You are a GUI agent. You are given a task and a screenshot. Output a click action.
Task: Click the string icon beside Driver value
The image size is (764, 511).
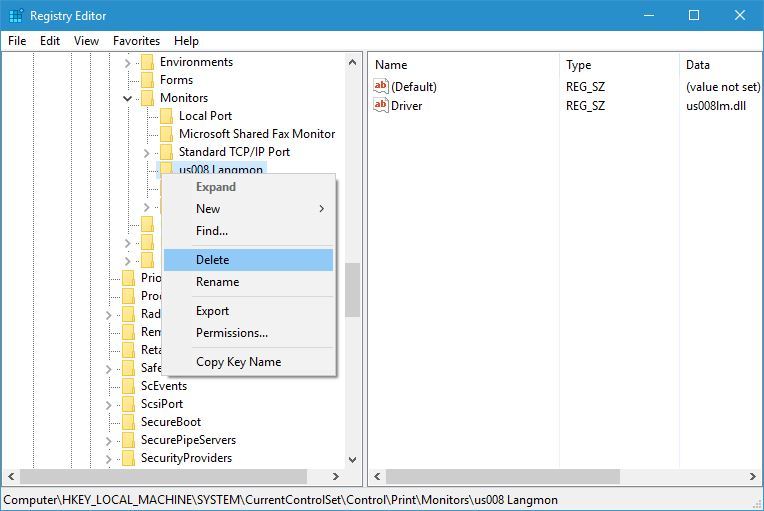point(381,105)
